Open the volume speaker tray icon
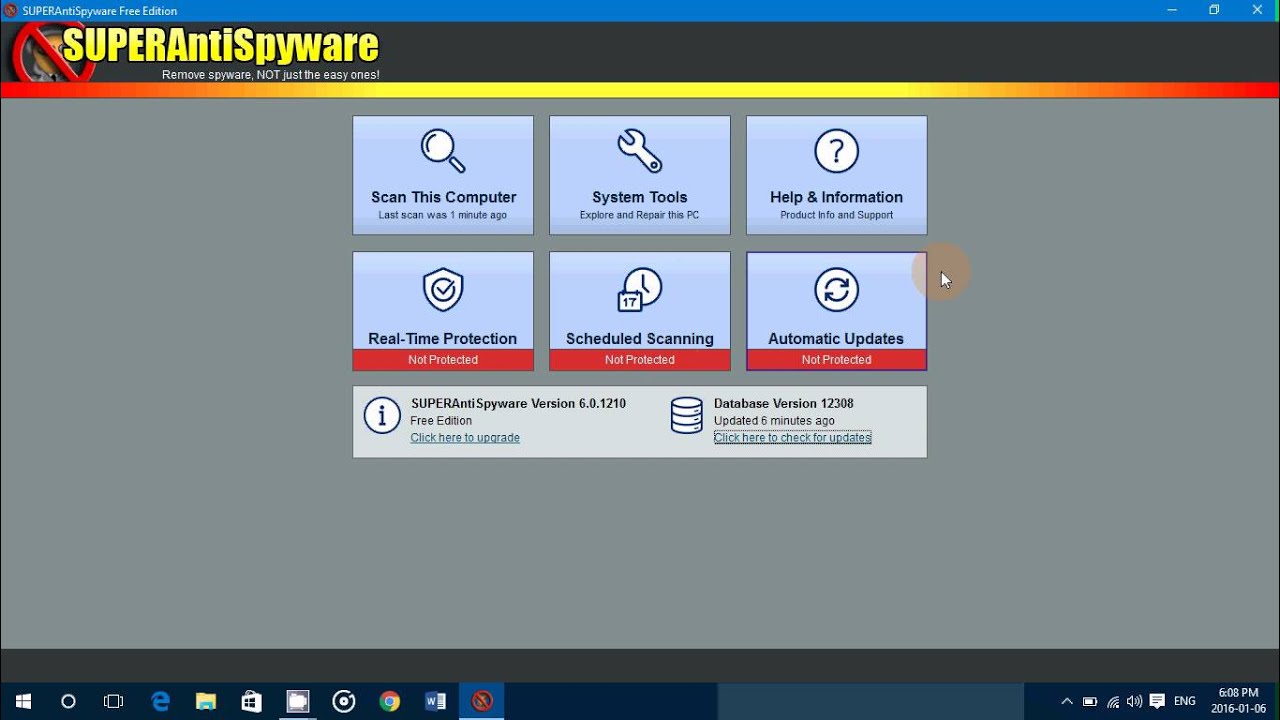This screenshot has width=1280, height=720. tap(1135, 702)
